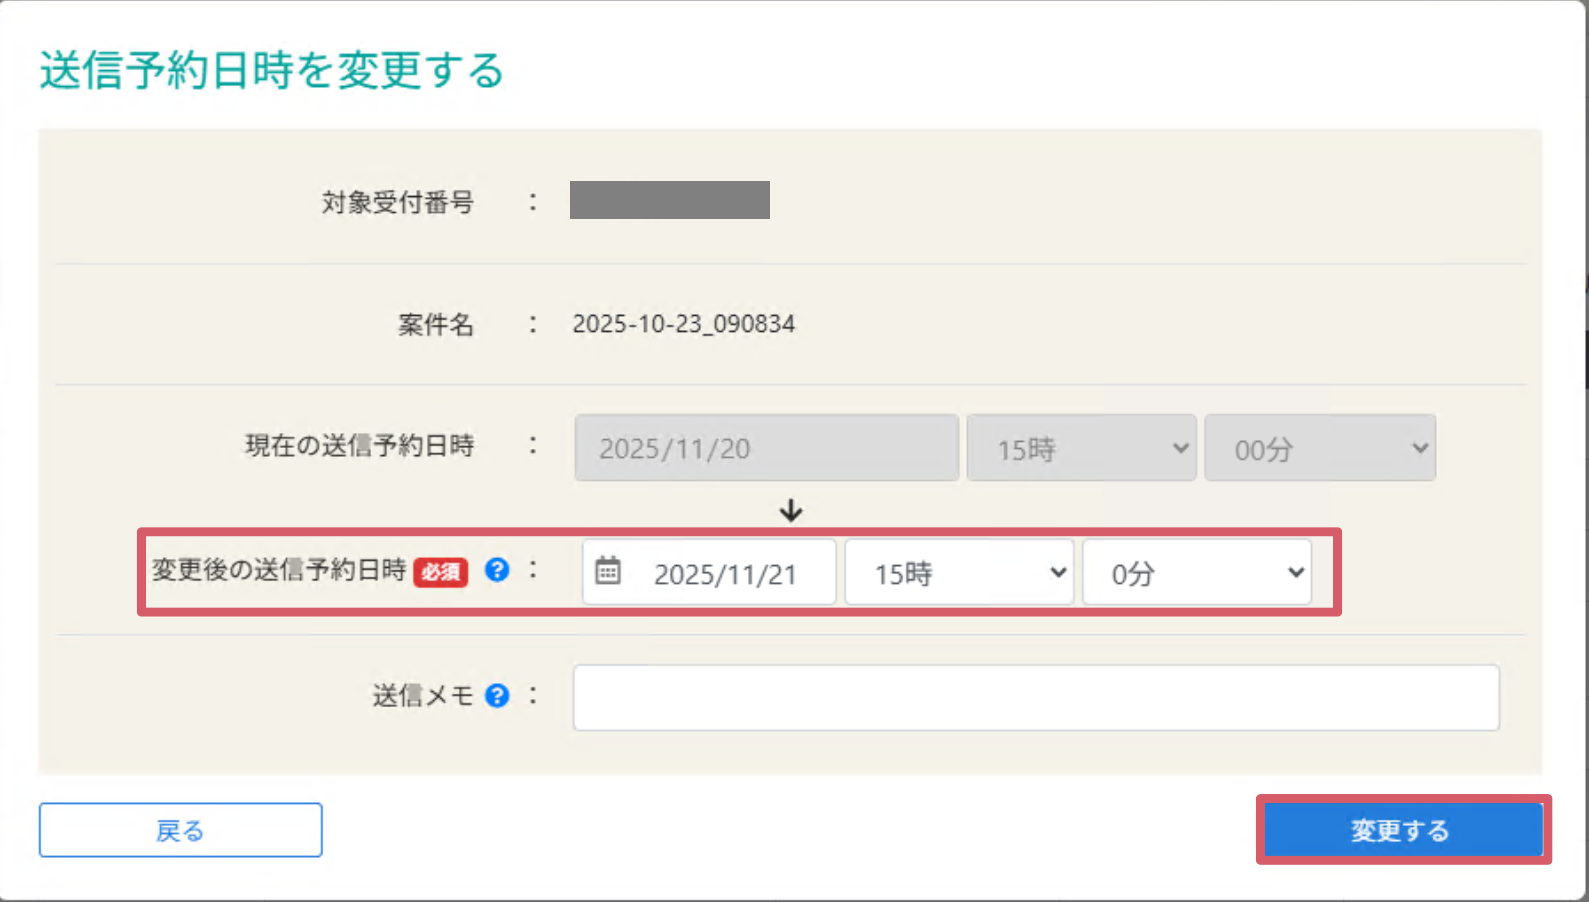
Task: Open the 00分 current minute dropdown
Action: click(x=1320, y=448)
